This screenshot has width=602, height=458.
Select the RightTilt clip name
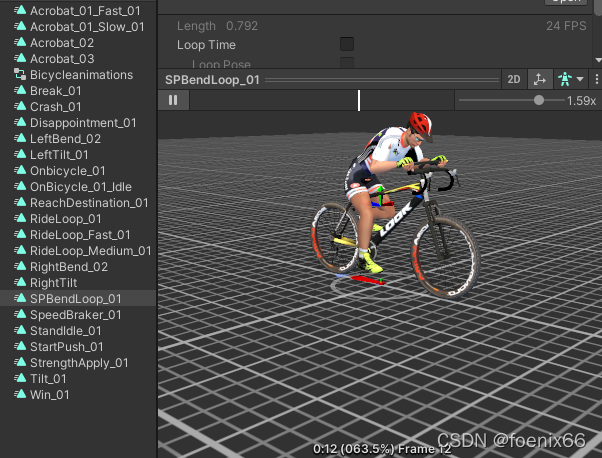tap(53, 283)
